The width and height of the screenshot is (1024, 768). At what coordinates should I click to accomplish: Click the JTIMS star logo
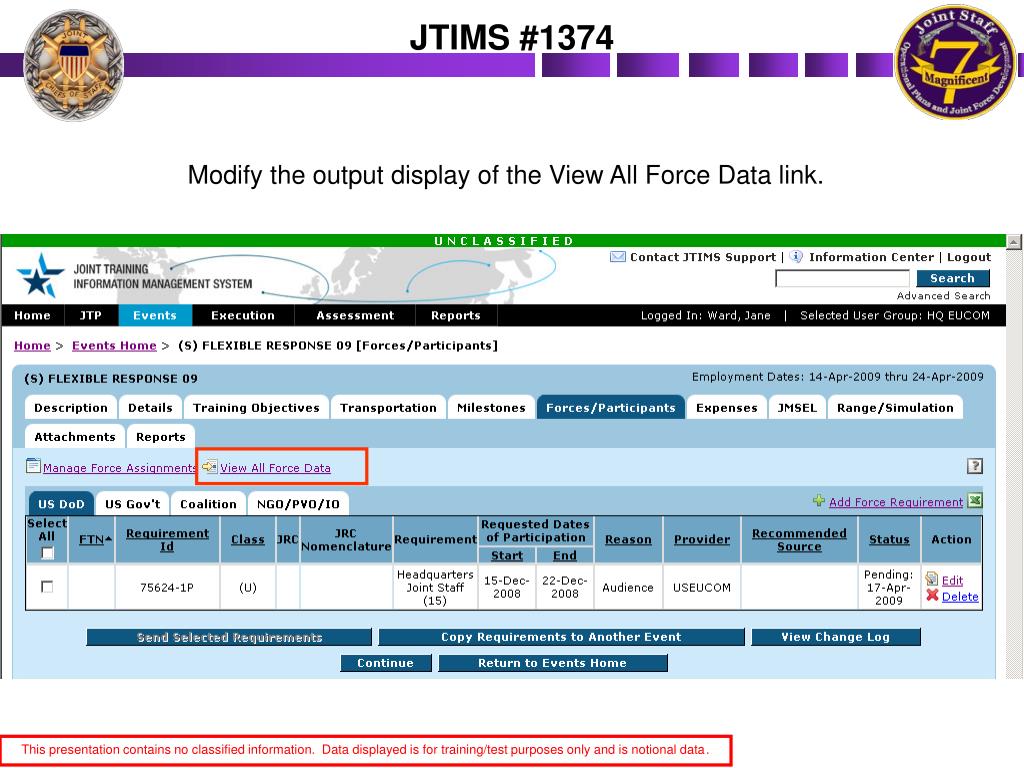click(40, 275)
